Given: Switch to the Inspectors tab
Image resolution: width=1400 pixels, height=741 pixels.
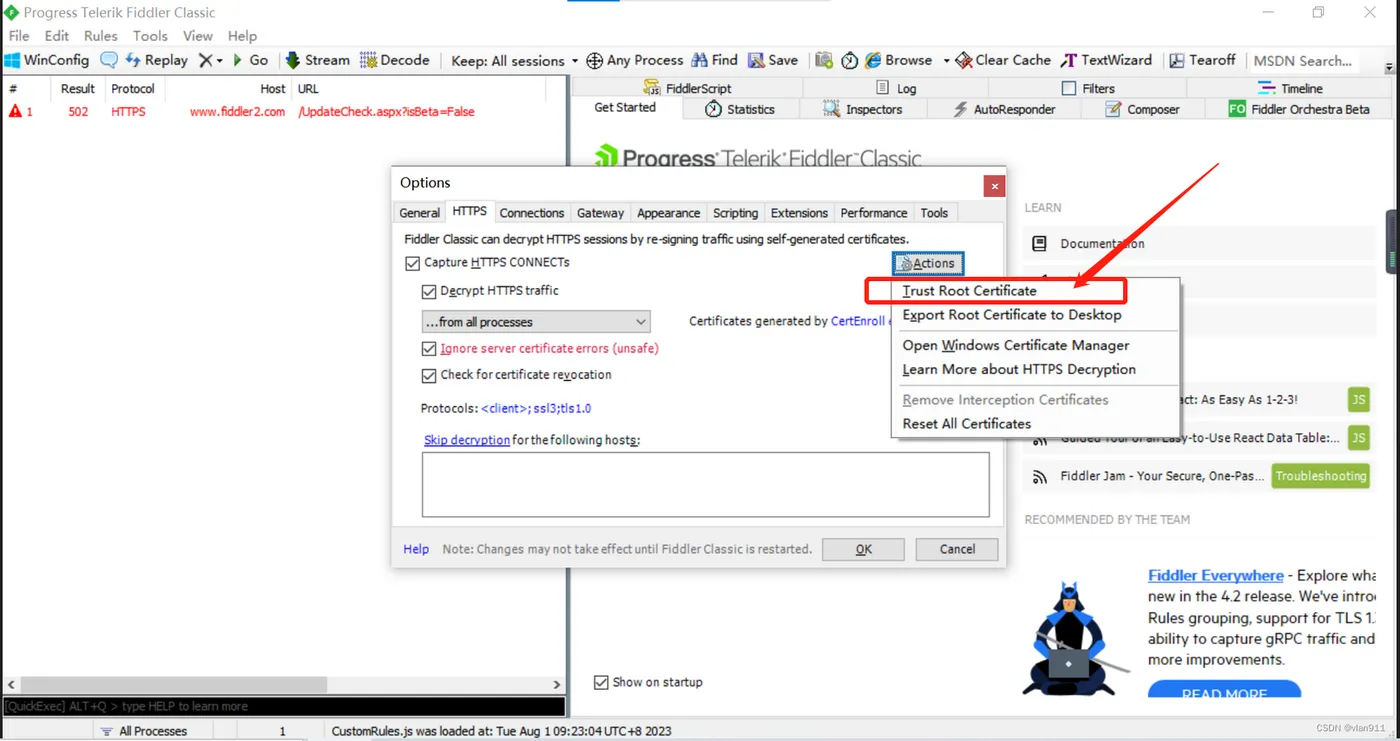Looking at the screenshot, I should pos(863,109).
